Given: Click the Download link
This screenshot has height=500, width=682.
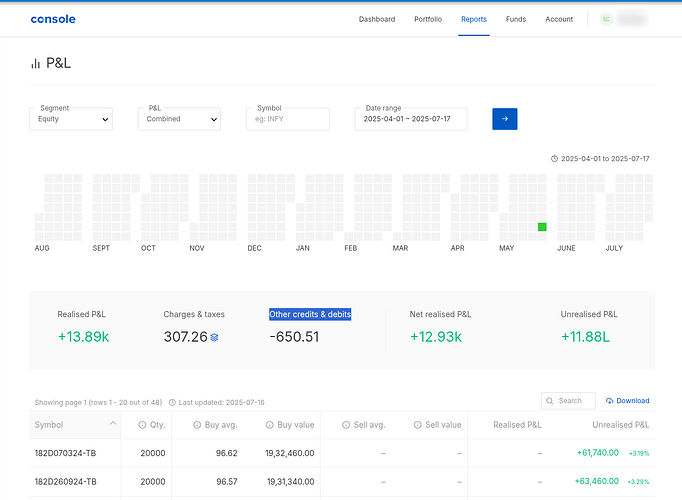Looking at the screenshot, I should (627, 400).
